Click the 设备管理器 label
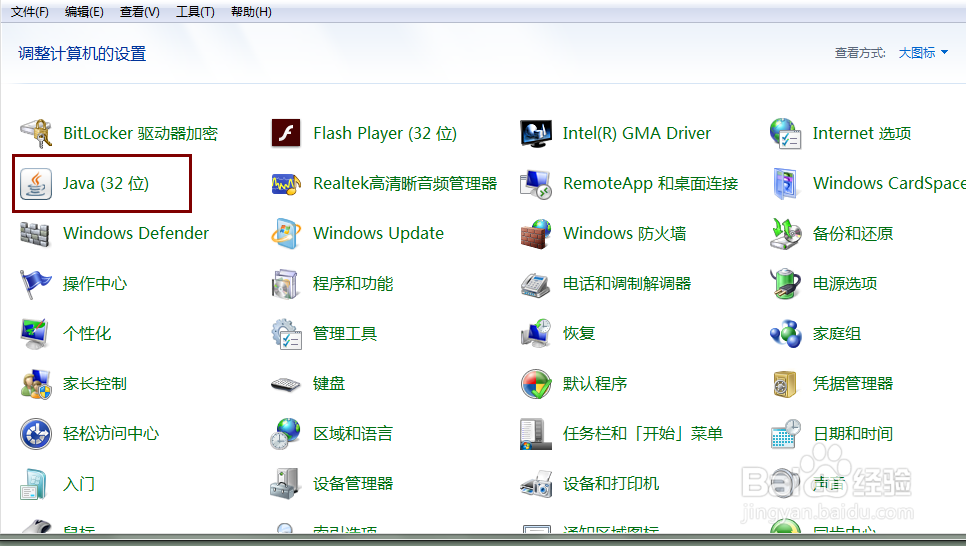 [353, 484]
